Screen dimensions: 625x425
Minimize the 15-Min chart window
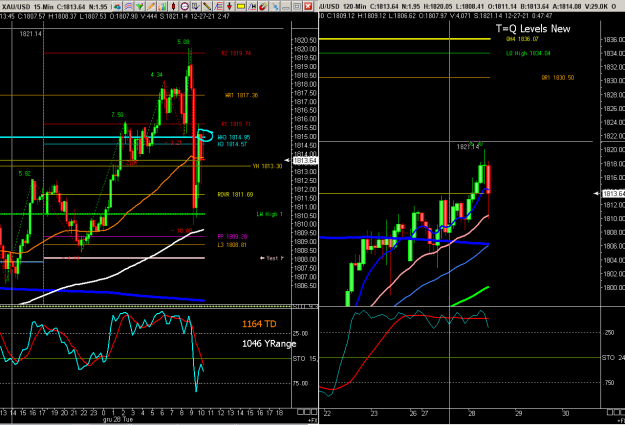pos(286,6)
